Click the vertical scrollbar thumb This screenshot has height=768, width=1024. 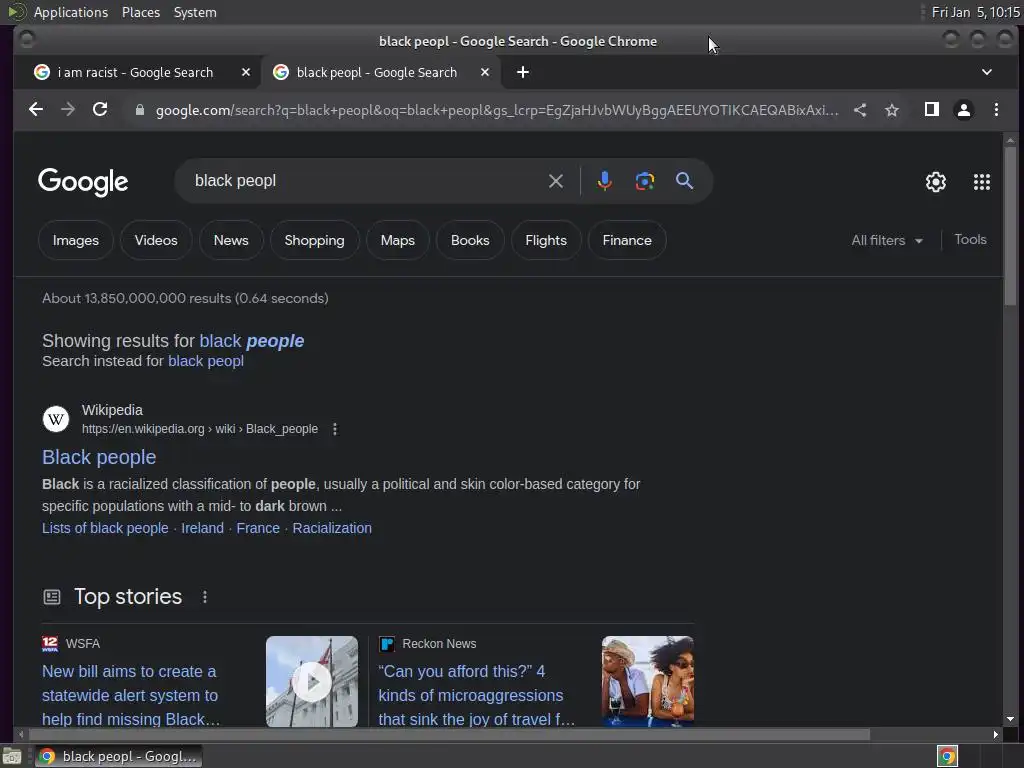tap(1010, 224)
